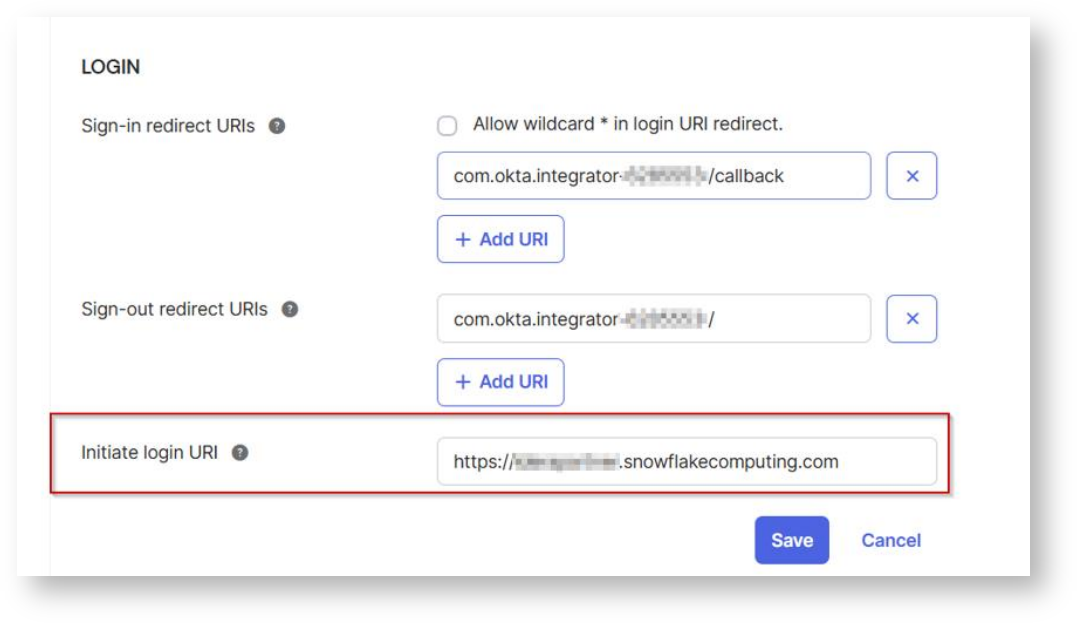Focus the sign-out redirect URI field
The height and width of the screenshot is (624, 1078).
(x=653, y=319)
